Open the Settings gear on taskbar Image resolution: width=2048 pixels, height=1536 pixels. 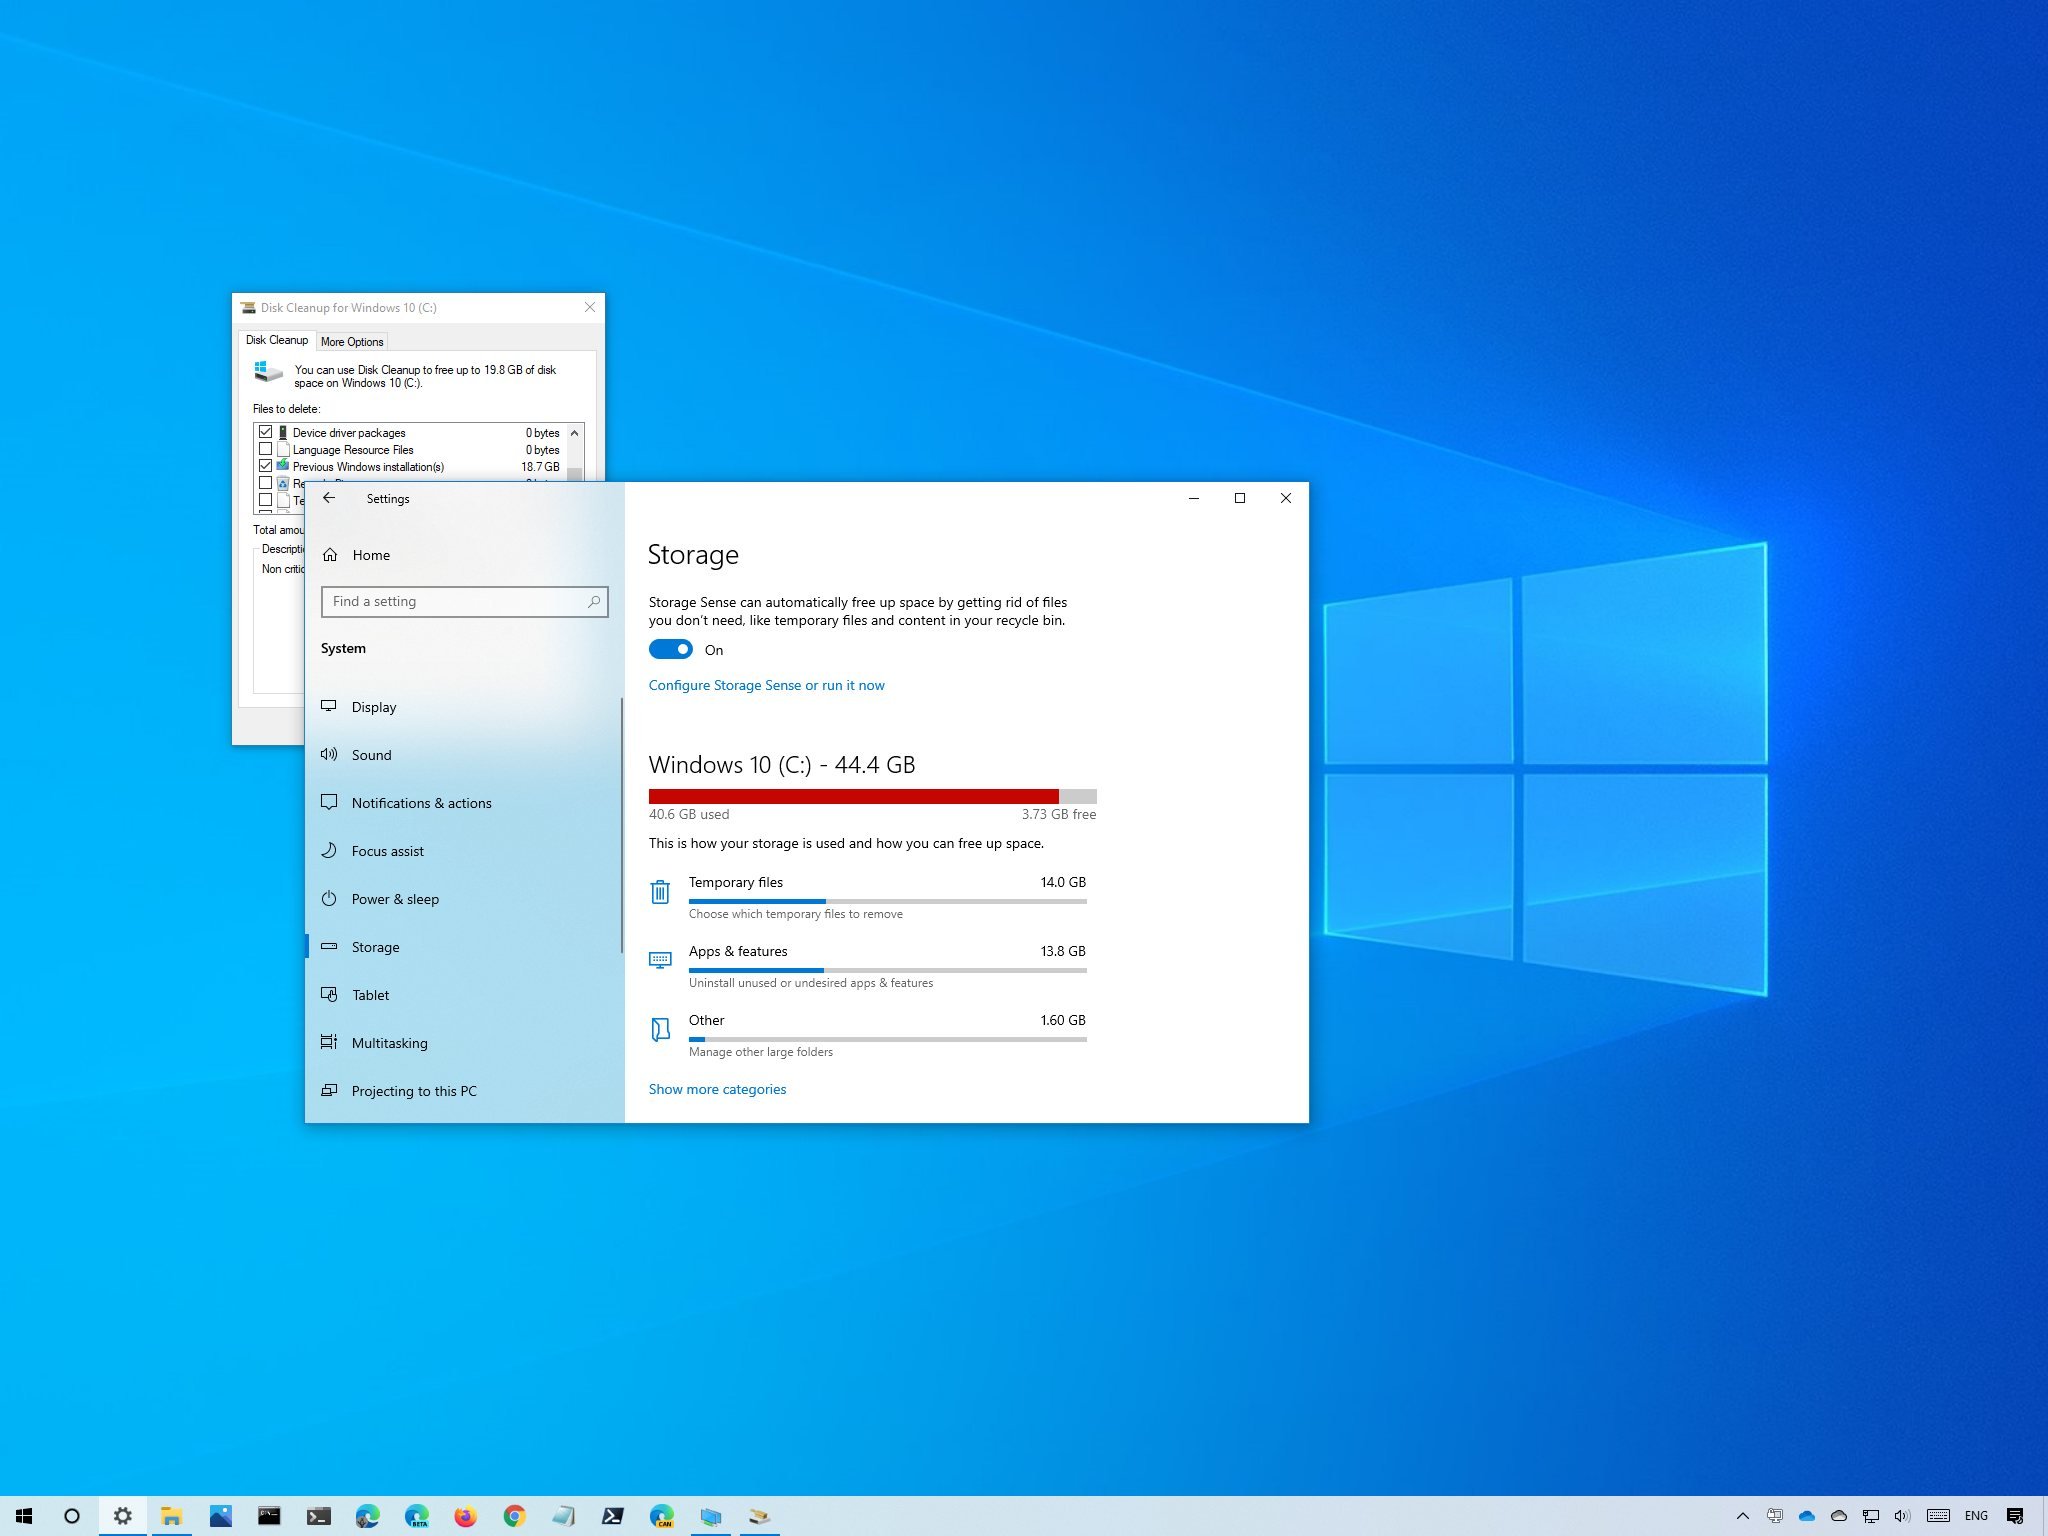point(122,1516)
